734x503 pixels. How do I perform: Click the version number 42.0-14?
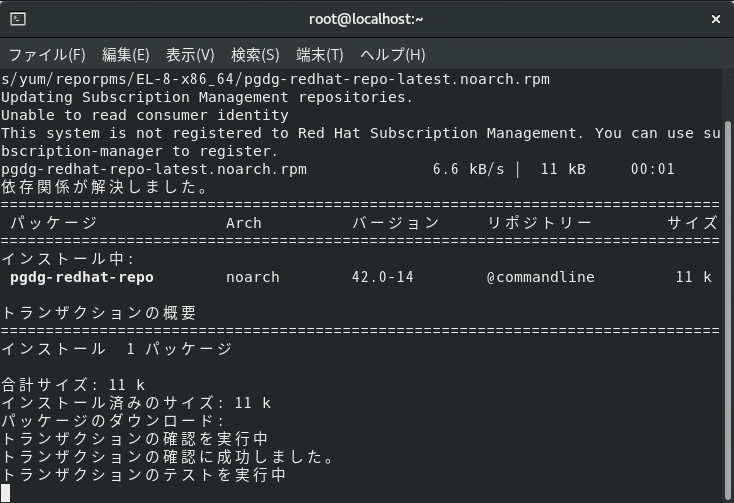point(383,277)
